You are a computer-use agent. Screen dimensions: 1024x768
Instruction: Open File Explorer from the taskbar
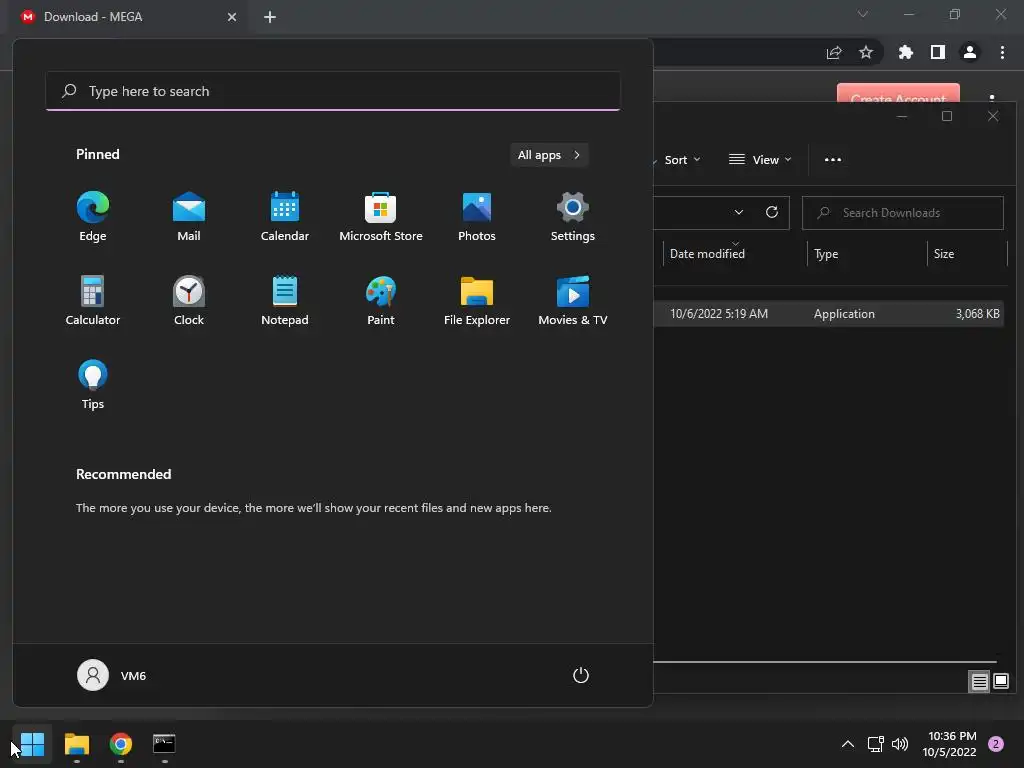click(x=76, y=744)
